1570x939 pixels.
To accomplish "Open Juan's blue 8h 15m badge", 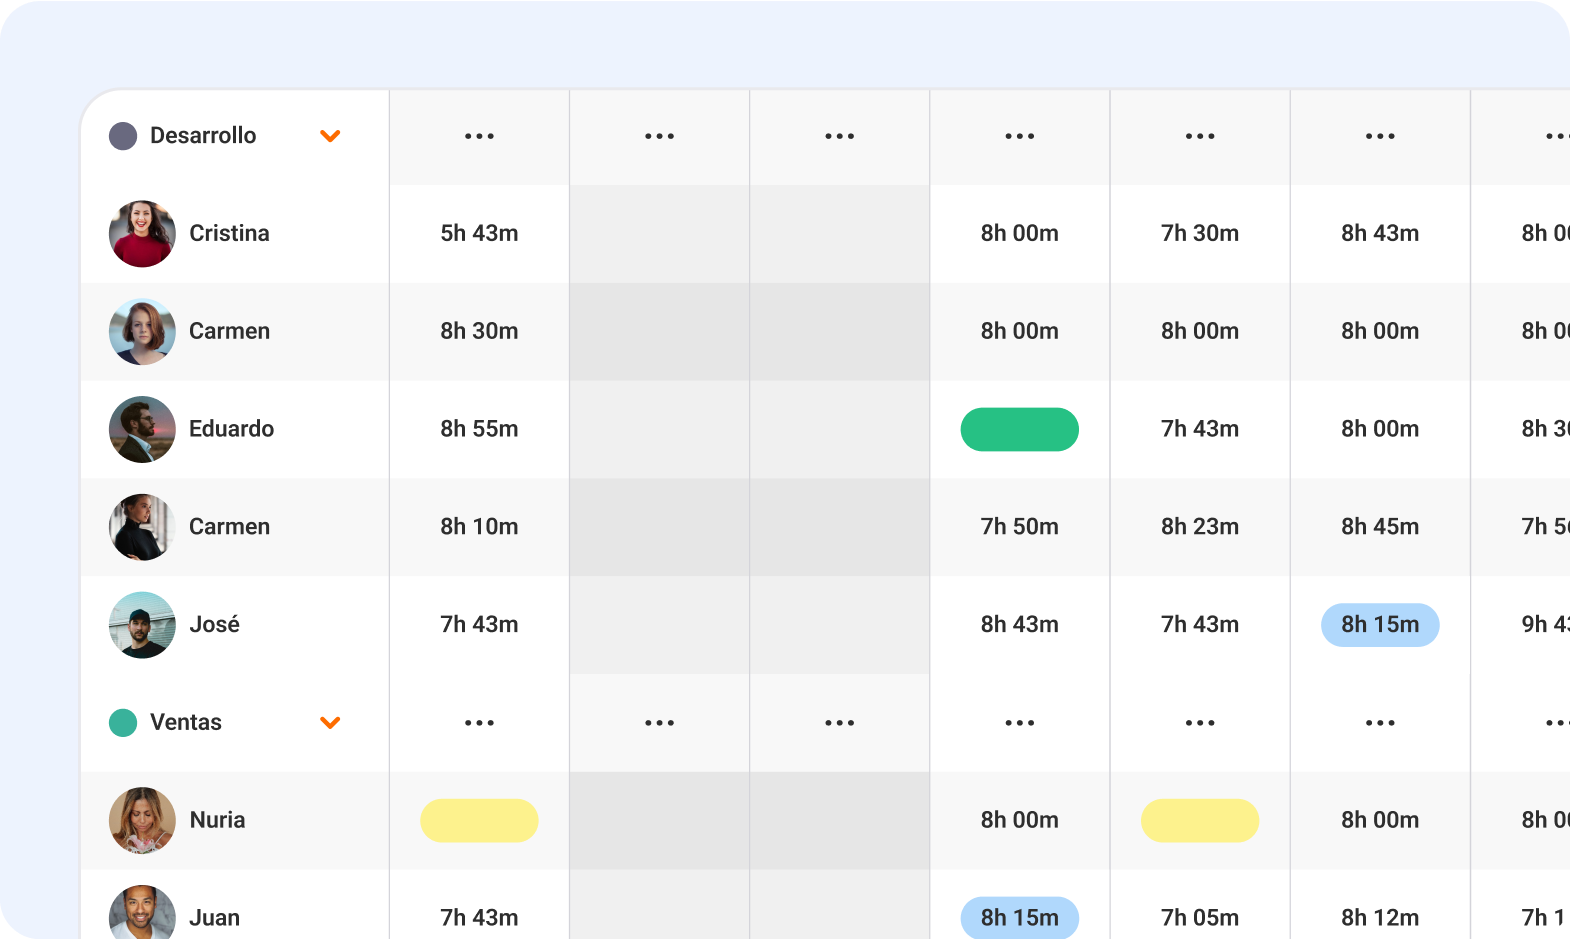I will point(1019,917).
